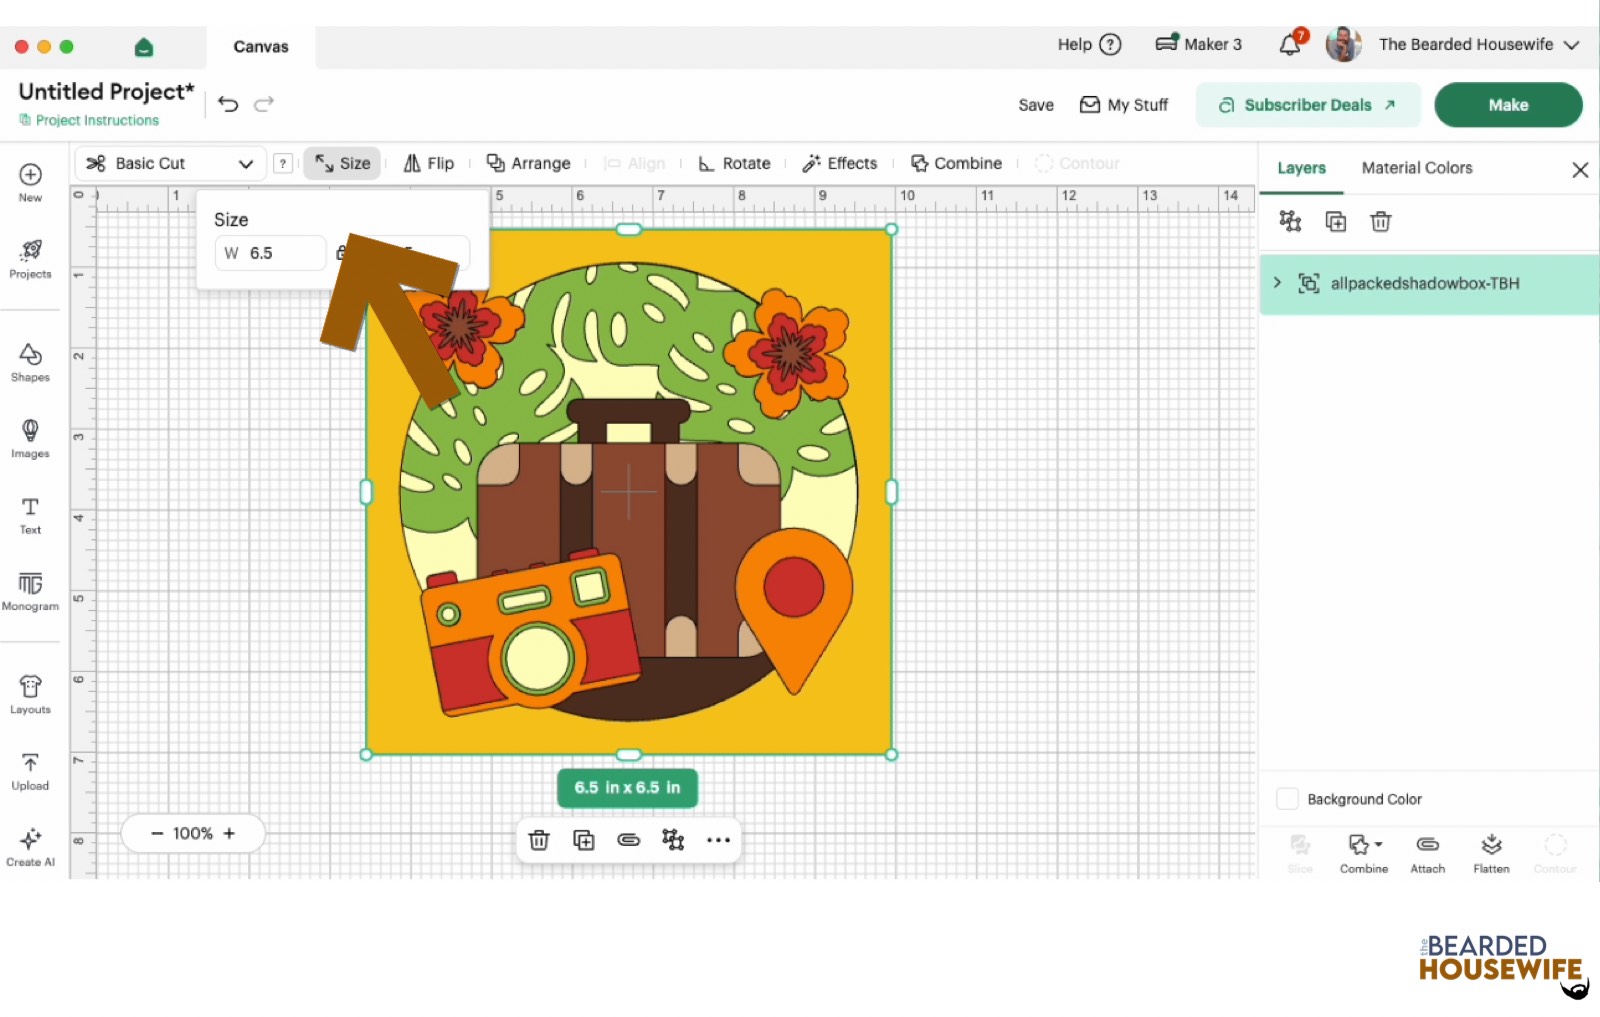Open the Help menu
The image size is (1600, 1017).
click(1089, 44)
